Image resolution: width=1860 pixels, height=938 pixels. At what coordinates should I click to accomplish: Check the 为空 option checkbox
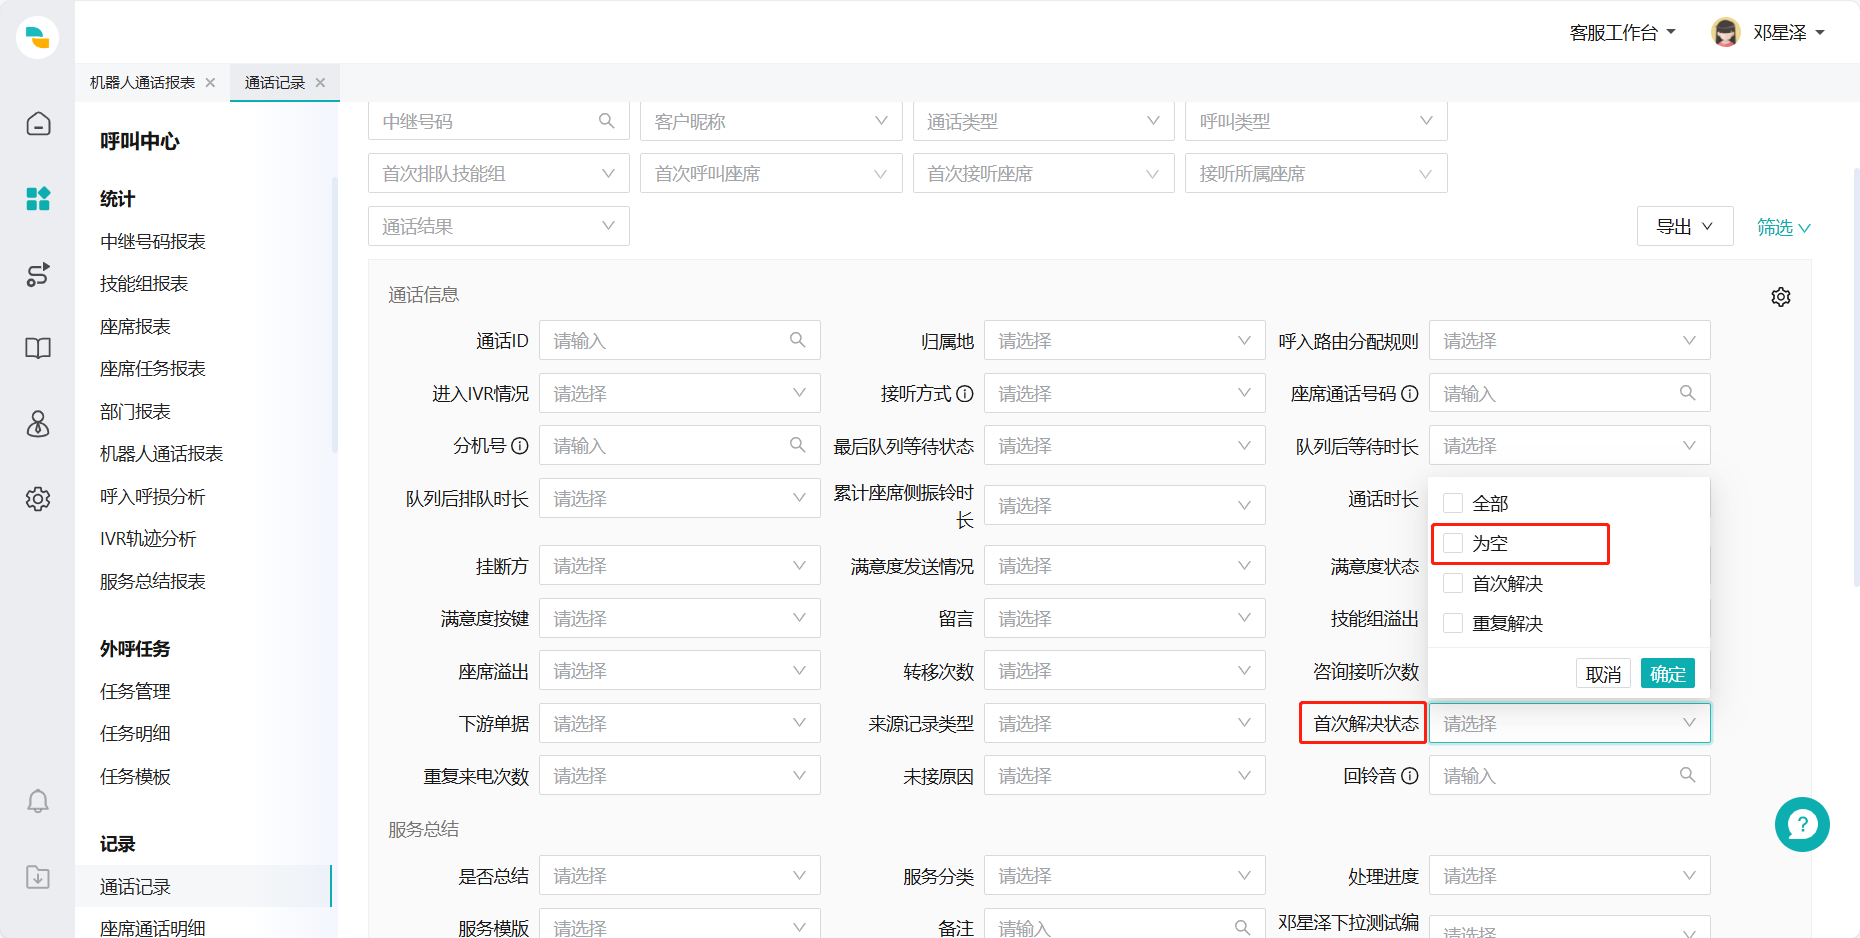click(1453, 543)
